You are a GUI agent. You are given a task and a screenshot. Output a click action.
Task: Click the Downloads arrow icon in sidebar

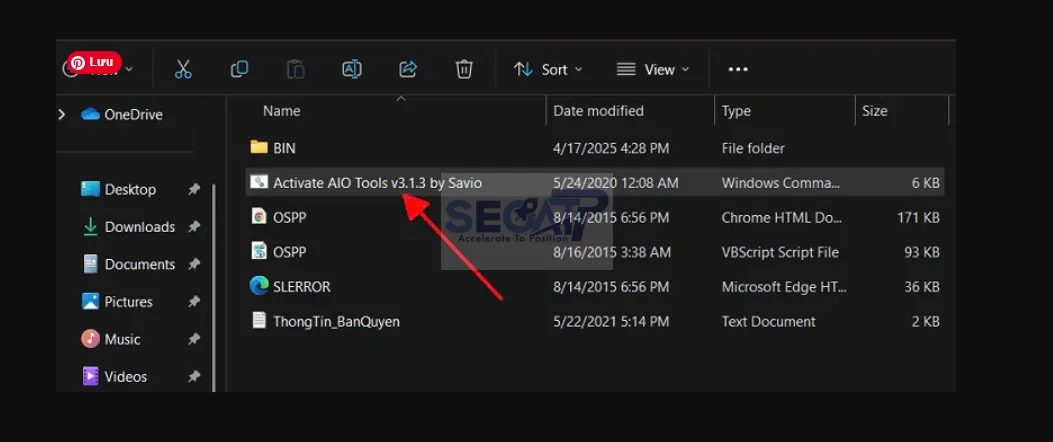pyautogui.click(x=90, y=227)
